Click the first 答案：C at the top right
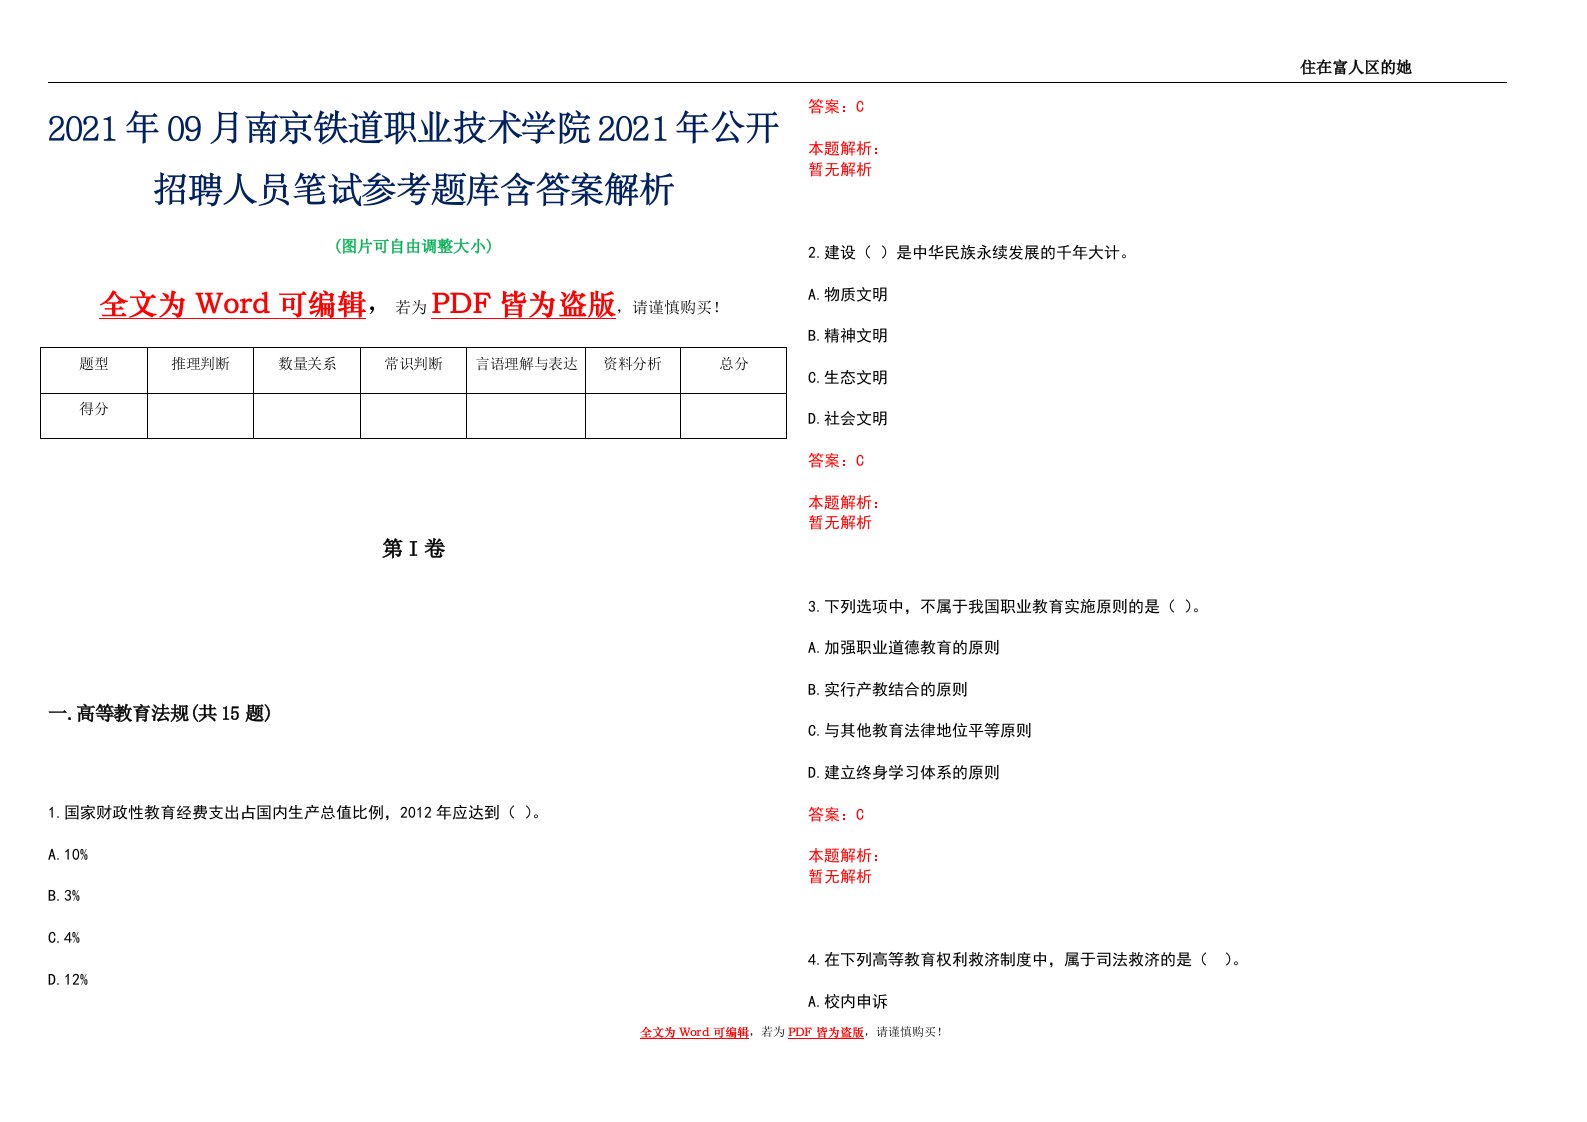Screen dimensions: 1587x1122 836,106
